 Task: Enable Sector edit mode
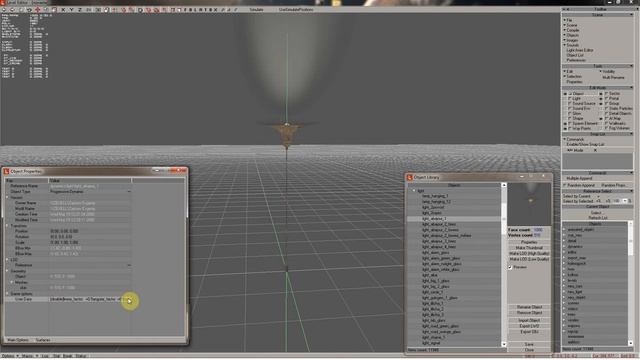(x=613, y=93)
